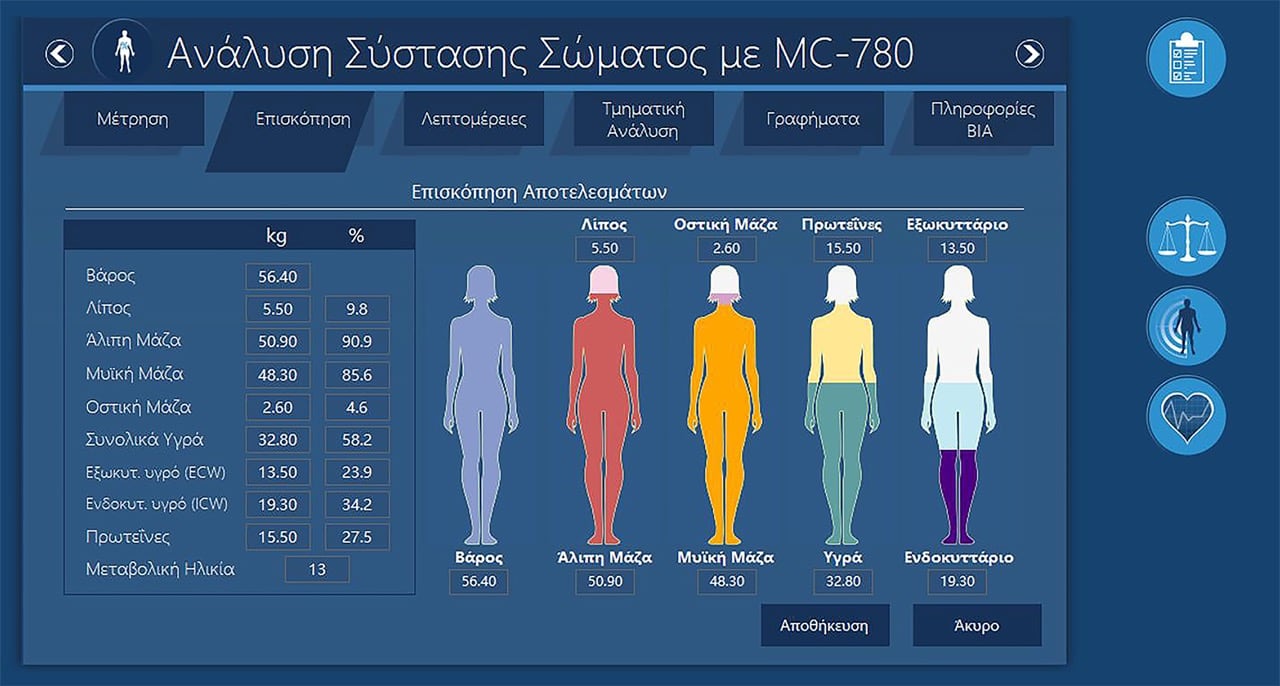The image size is (1280, 686).
Task: Click the Βάρος kg field in table
Action: coord(278,276)
